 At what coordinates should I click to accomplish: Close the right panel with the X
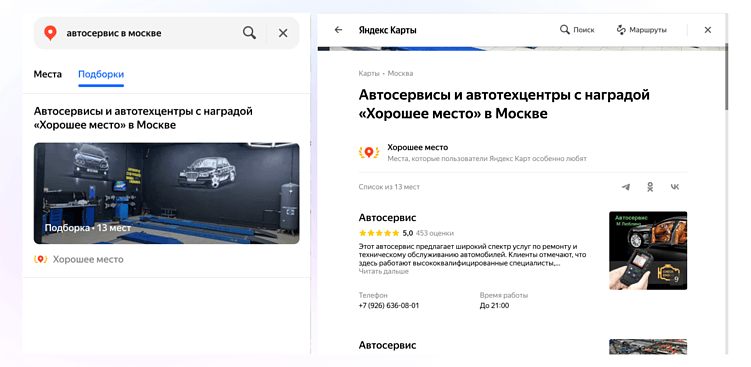tap(707, 30)
